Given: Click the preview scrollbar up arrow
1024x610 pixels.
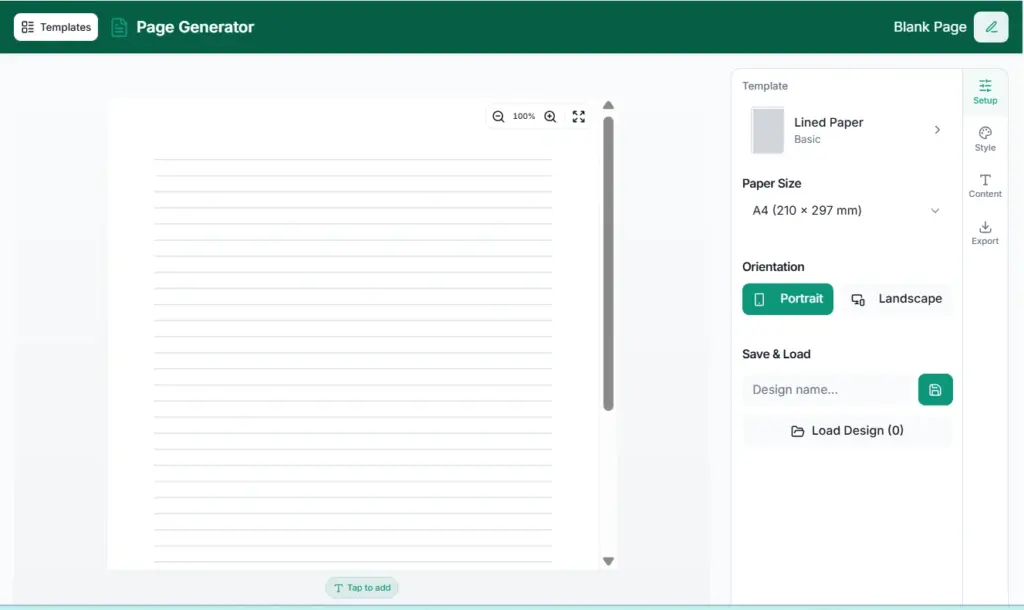Looking at the screenshot, I should pos(608,105).
